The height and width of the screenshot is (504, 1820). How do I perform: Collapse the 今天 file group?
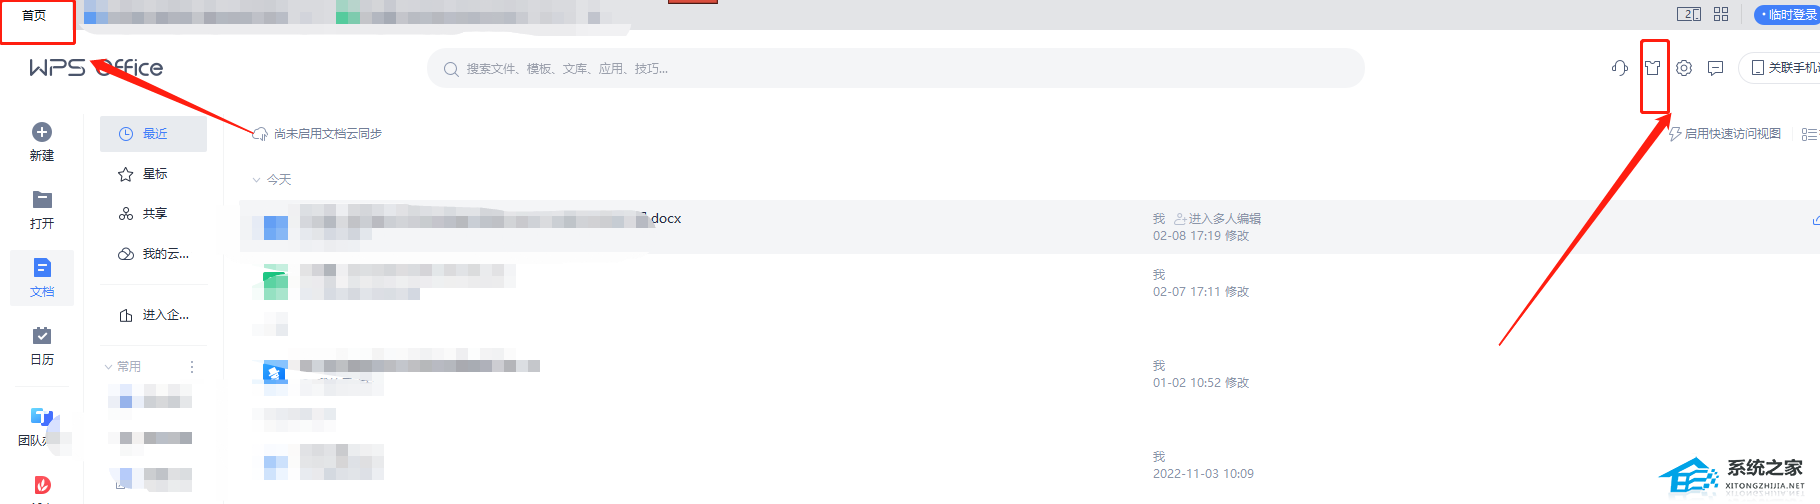coord(256,180)
